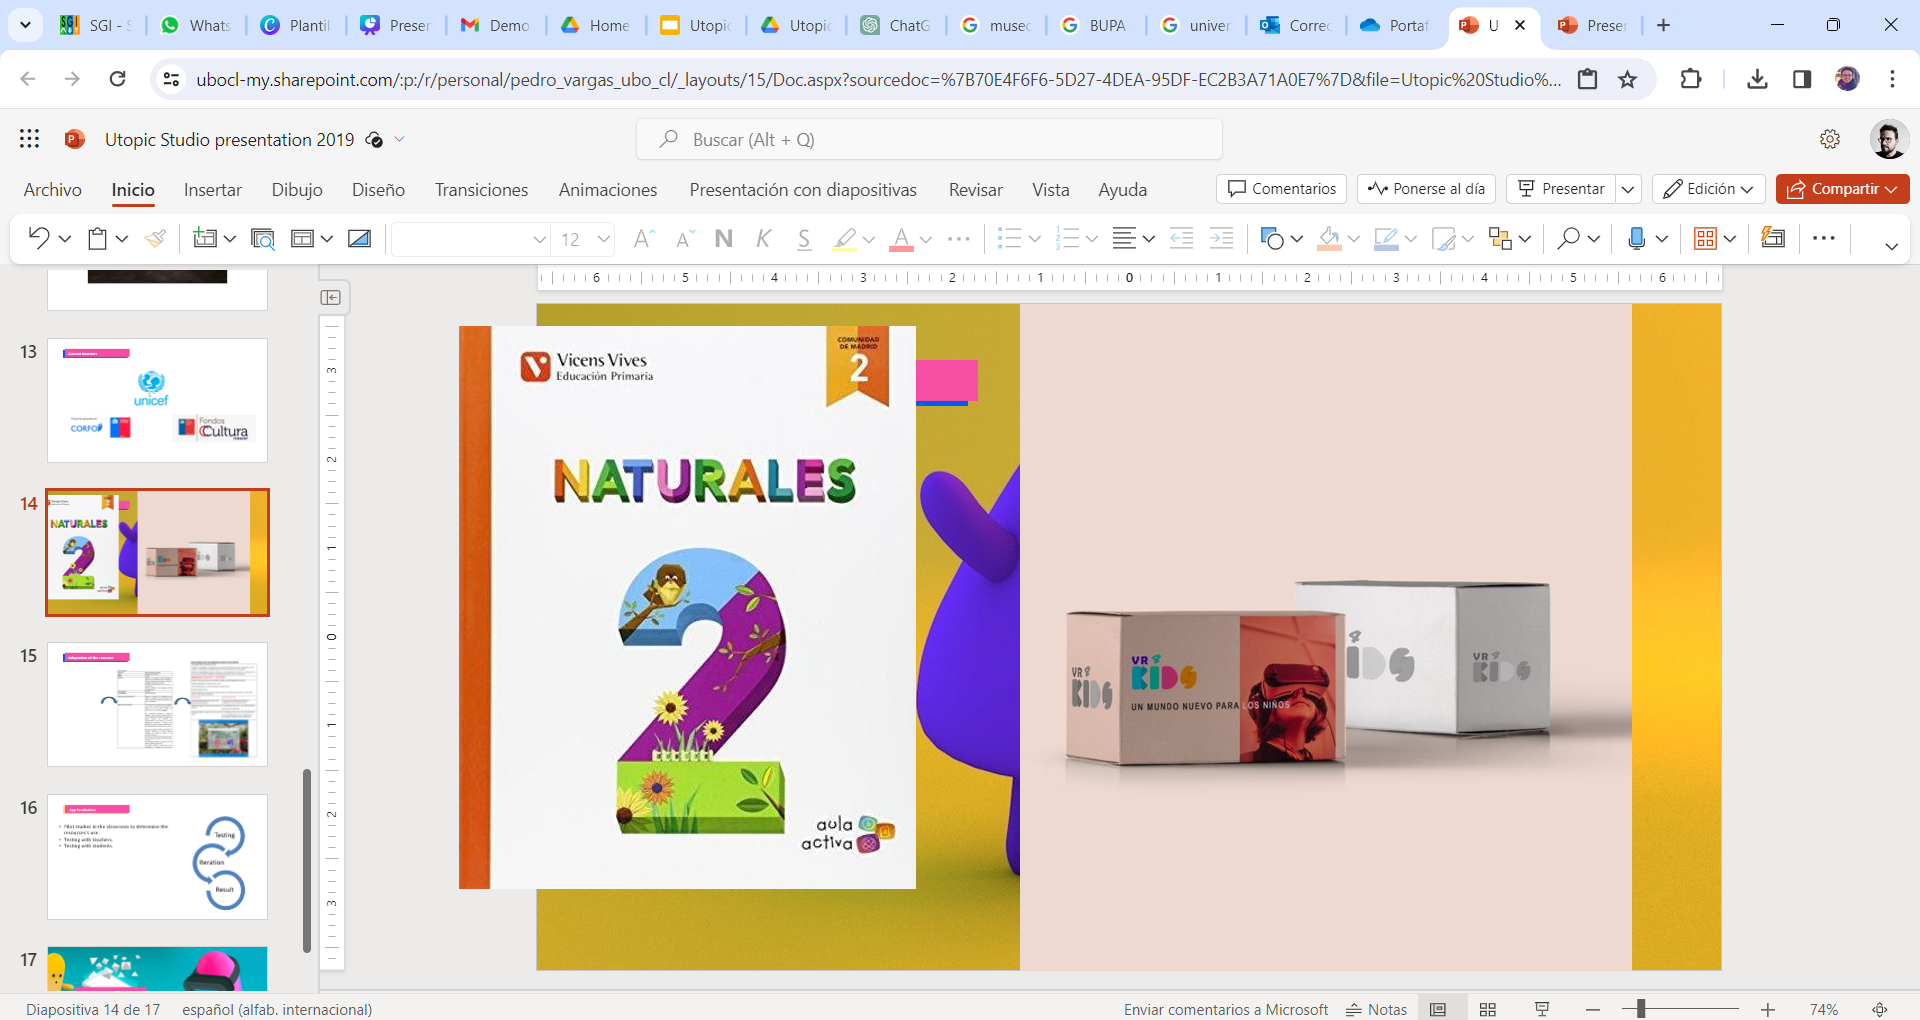
Task: Switch to slide sorter grid view icon
Action: tap(1488, 1009)
